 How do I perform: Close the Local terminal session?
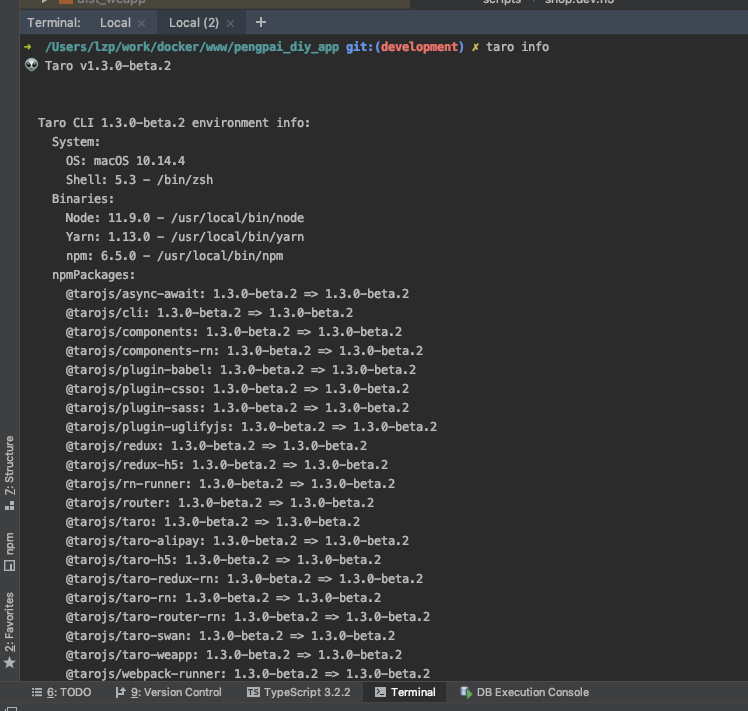(x=141, y=23)
